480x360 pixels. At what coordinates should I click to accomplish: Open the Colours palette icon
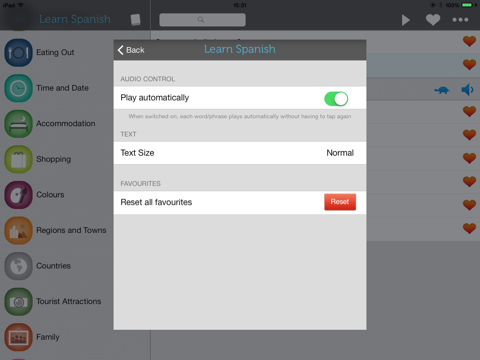coord(18,195)
